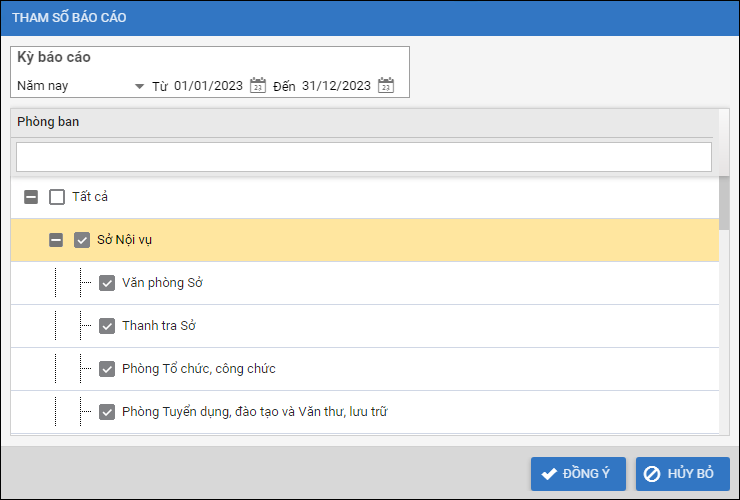The image size is (740, 500).
Task: Uncheck Phòng Tổ chức, công chức checkbox
Action: (x=107, y=369)
